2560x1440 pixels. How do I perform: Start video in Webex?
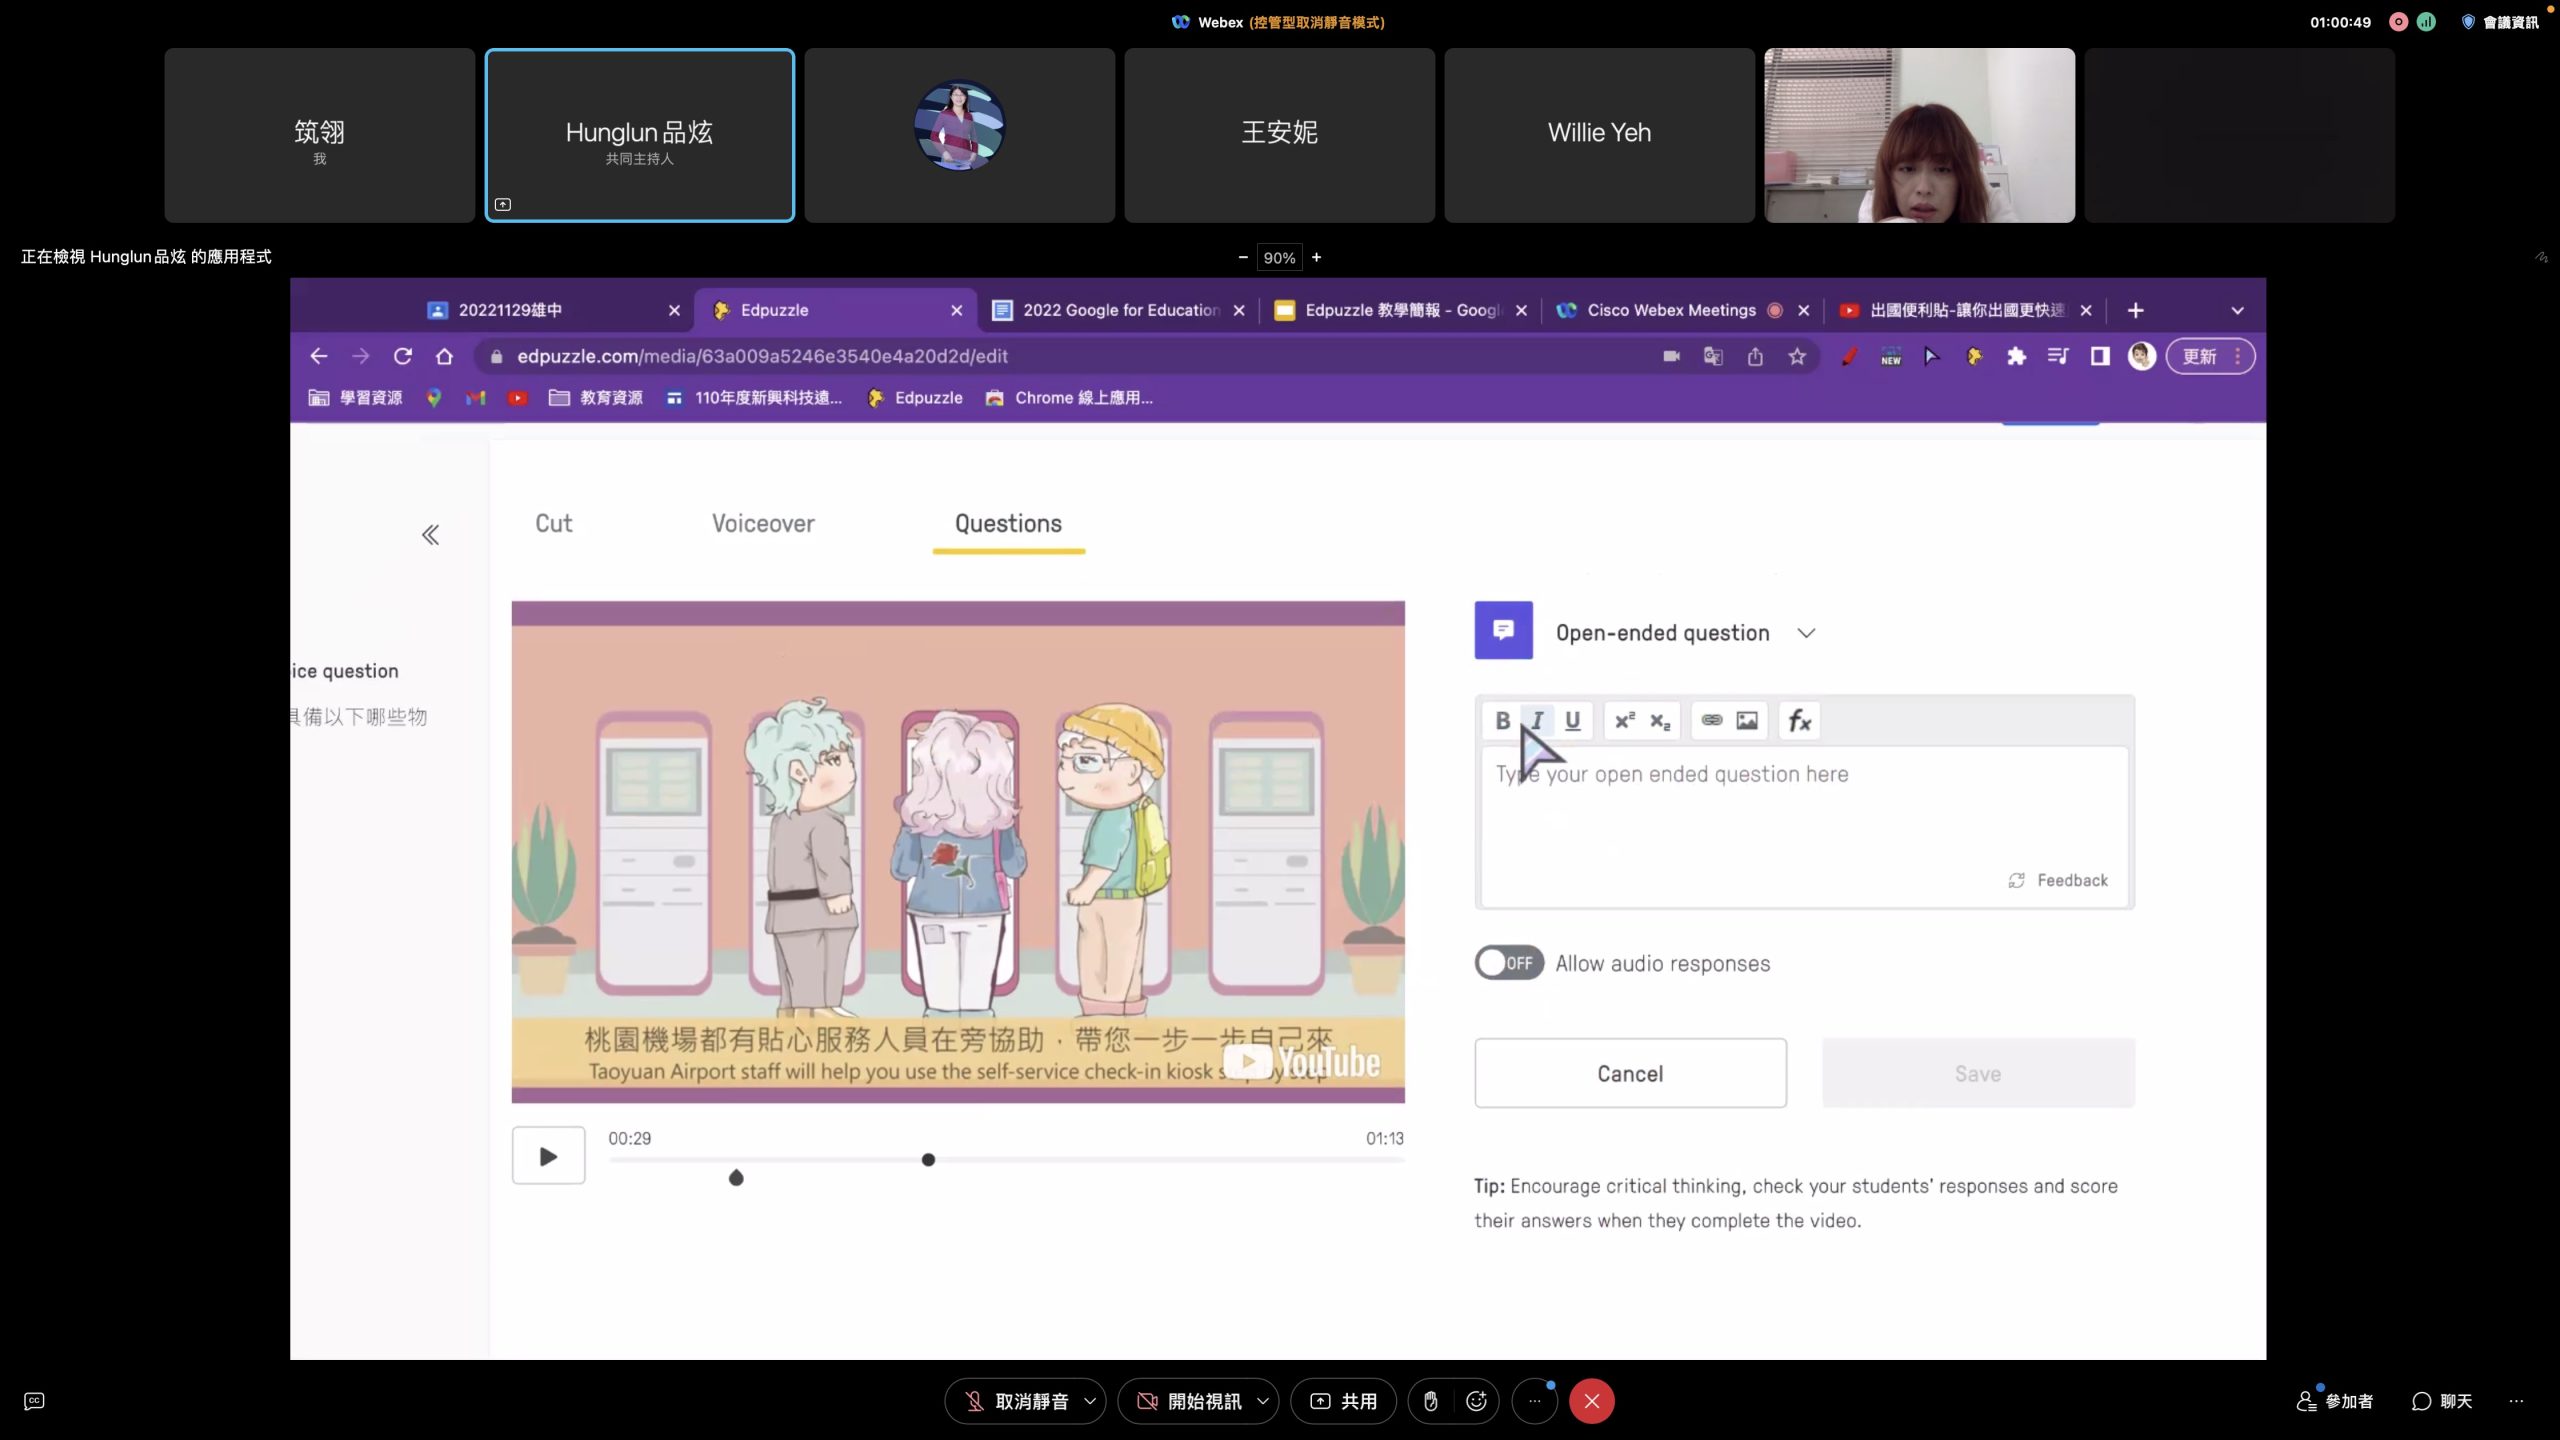[1188, 1401]
